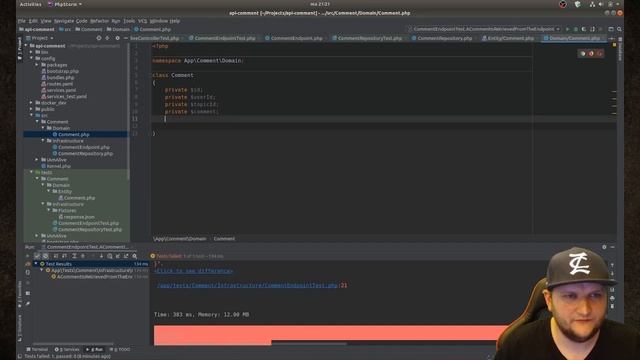Minimize the Run tool window

pyautogui.click(x=612, y=247)
